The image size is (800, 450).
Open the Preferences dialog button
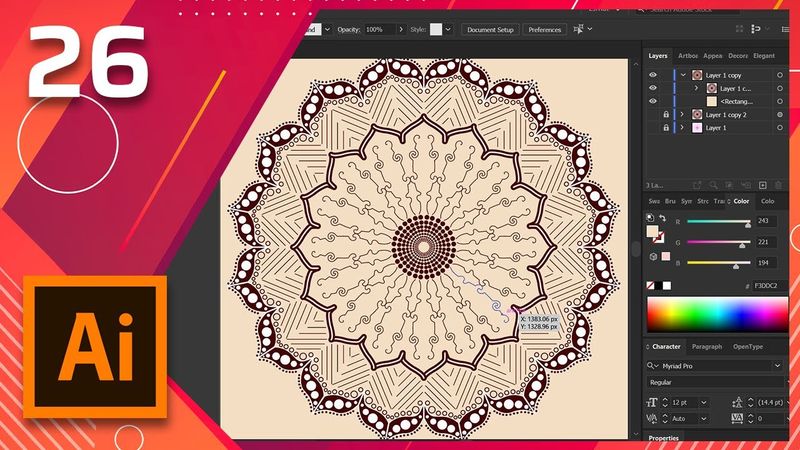click(544, 30)
